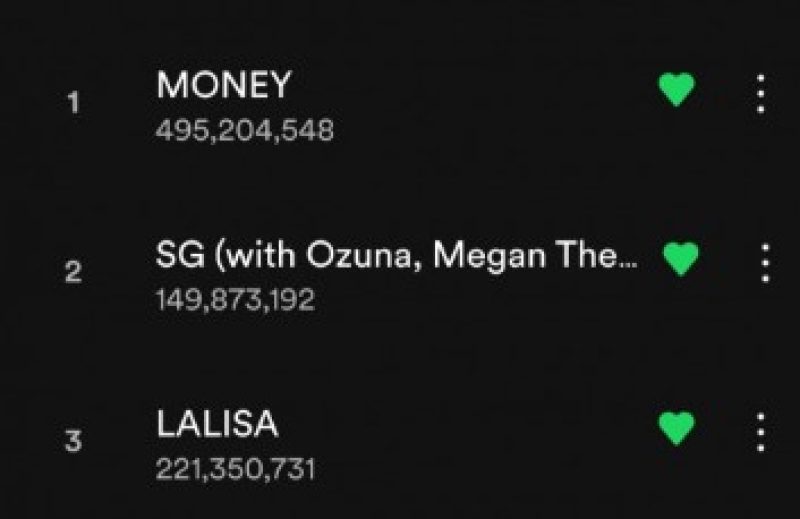
Task: Toggle the heart on SG track
Action: [681, 259]
